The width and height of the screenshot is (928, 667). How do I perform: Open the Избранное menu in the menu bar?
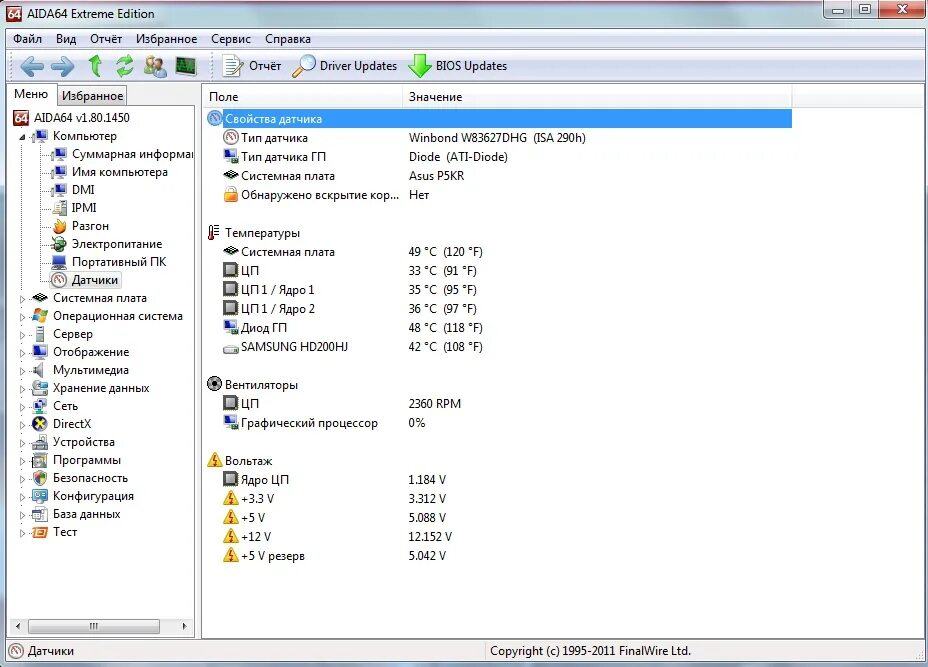[166, 39]
